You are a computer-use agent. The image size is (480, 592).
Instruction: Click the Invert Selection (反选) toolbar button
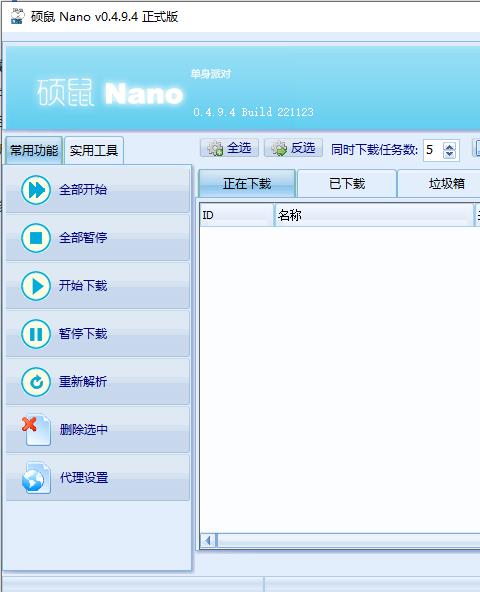tap(293, 148)
